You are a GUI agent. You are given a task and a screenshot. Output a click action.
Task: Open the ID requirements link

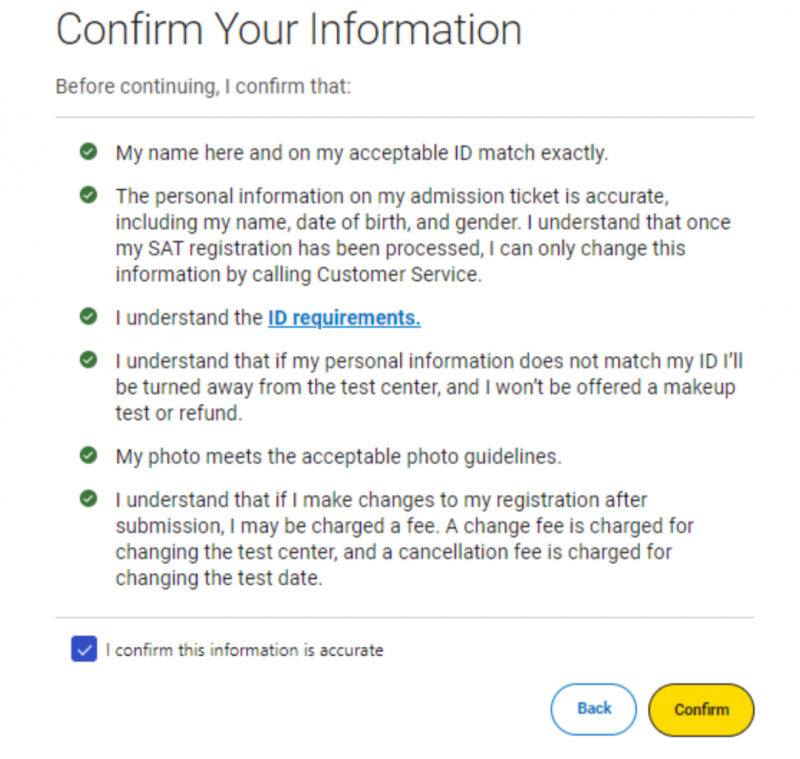344,318
